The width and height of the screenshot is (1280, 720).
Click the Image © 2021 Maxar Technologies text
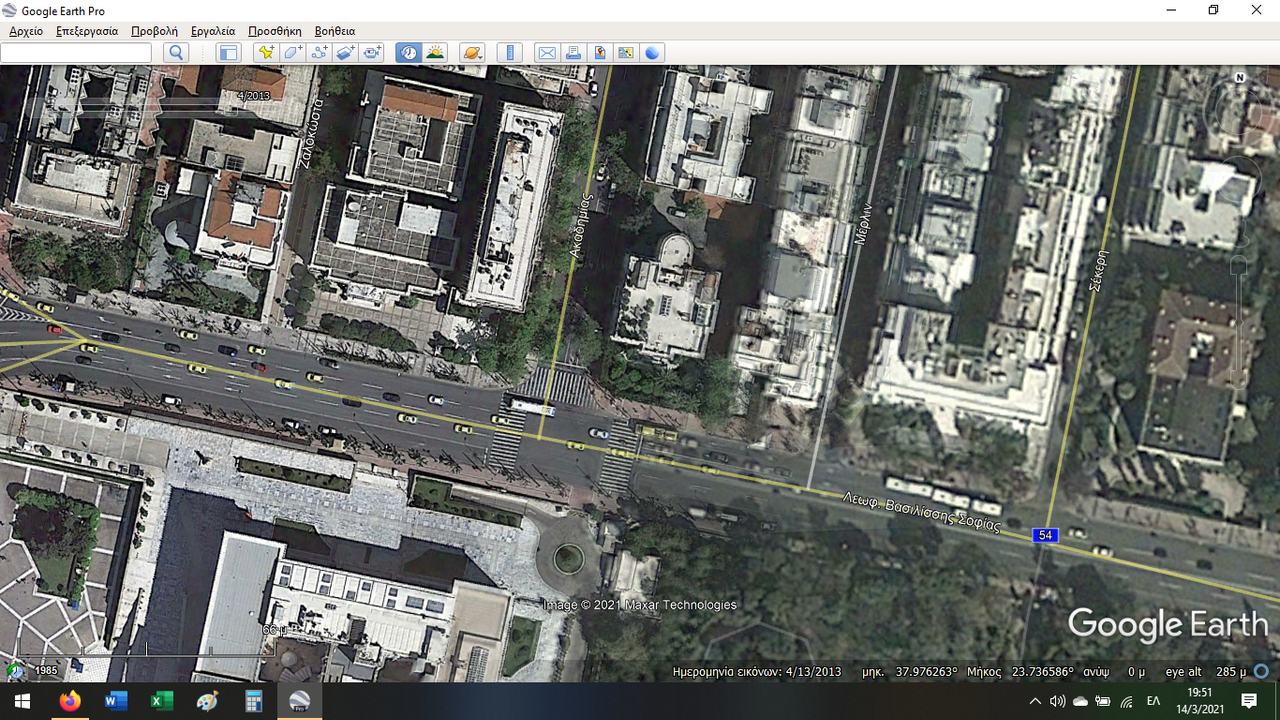640,605
